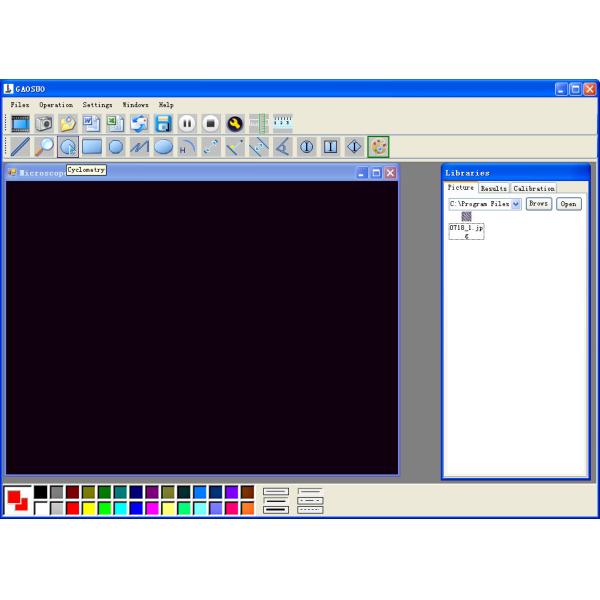Image resolution: width=600 pixels, height=600 pixels.
Task: Open the color palette tool icon
Action: (378, 147)
